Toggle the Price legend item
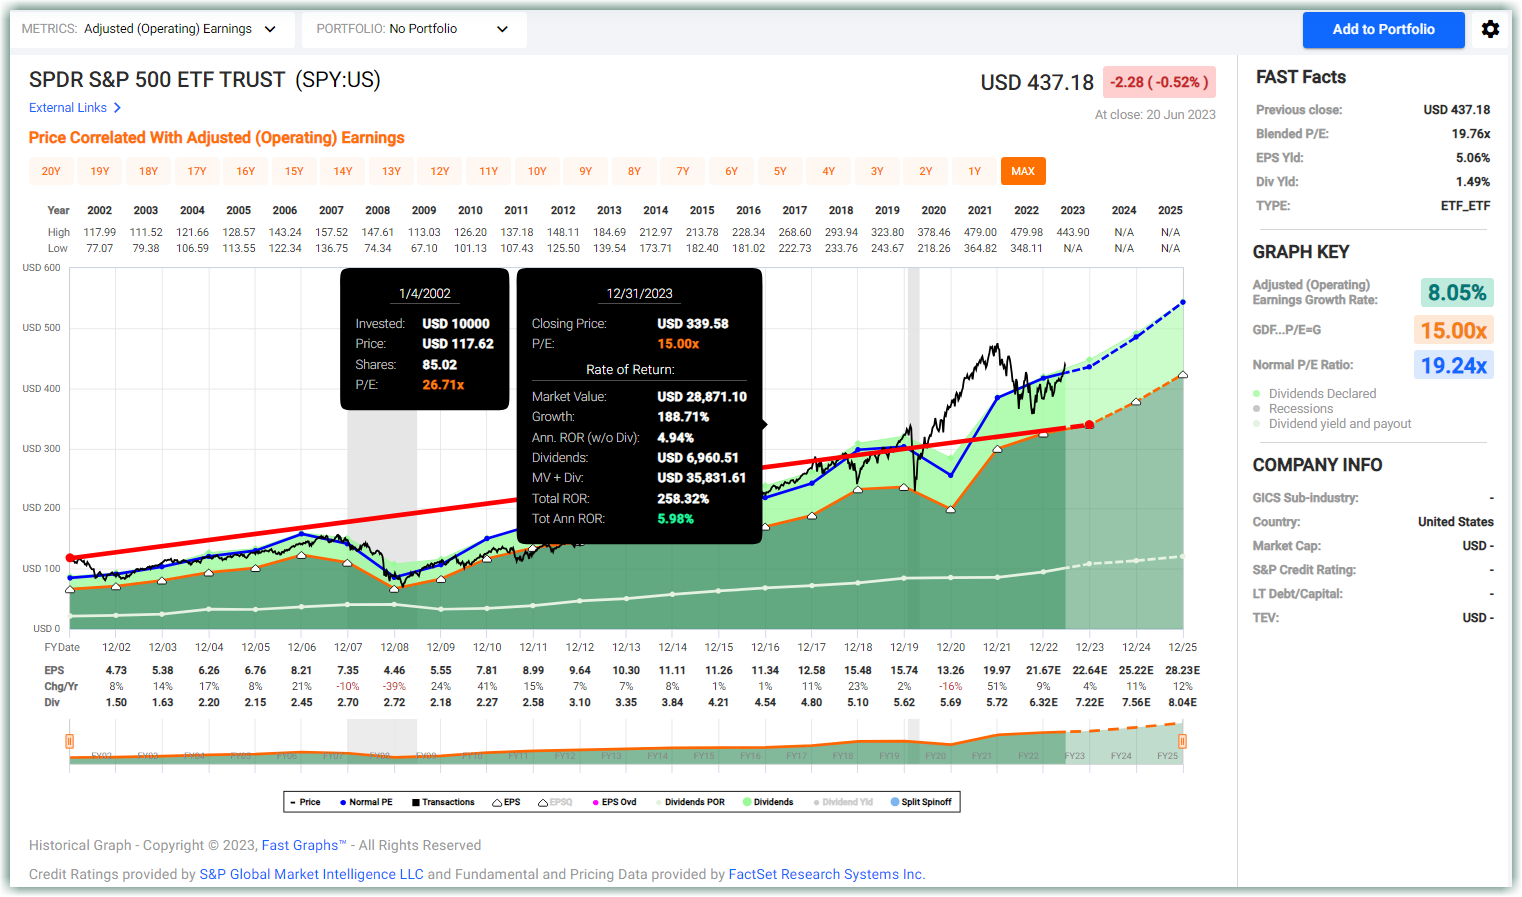Screen dimensions: 1522x897 [305, 802]
